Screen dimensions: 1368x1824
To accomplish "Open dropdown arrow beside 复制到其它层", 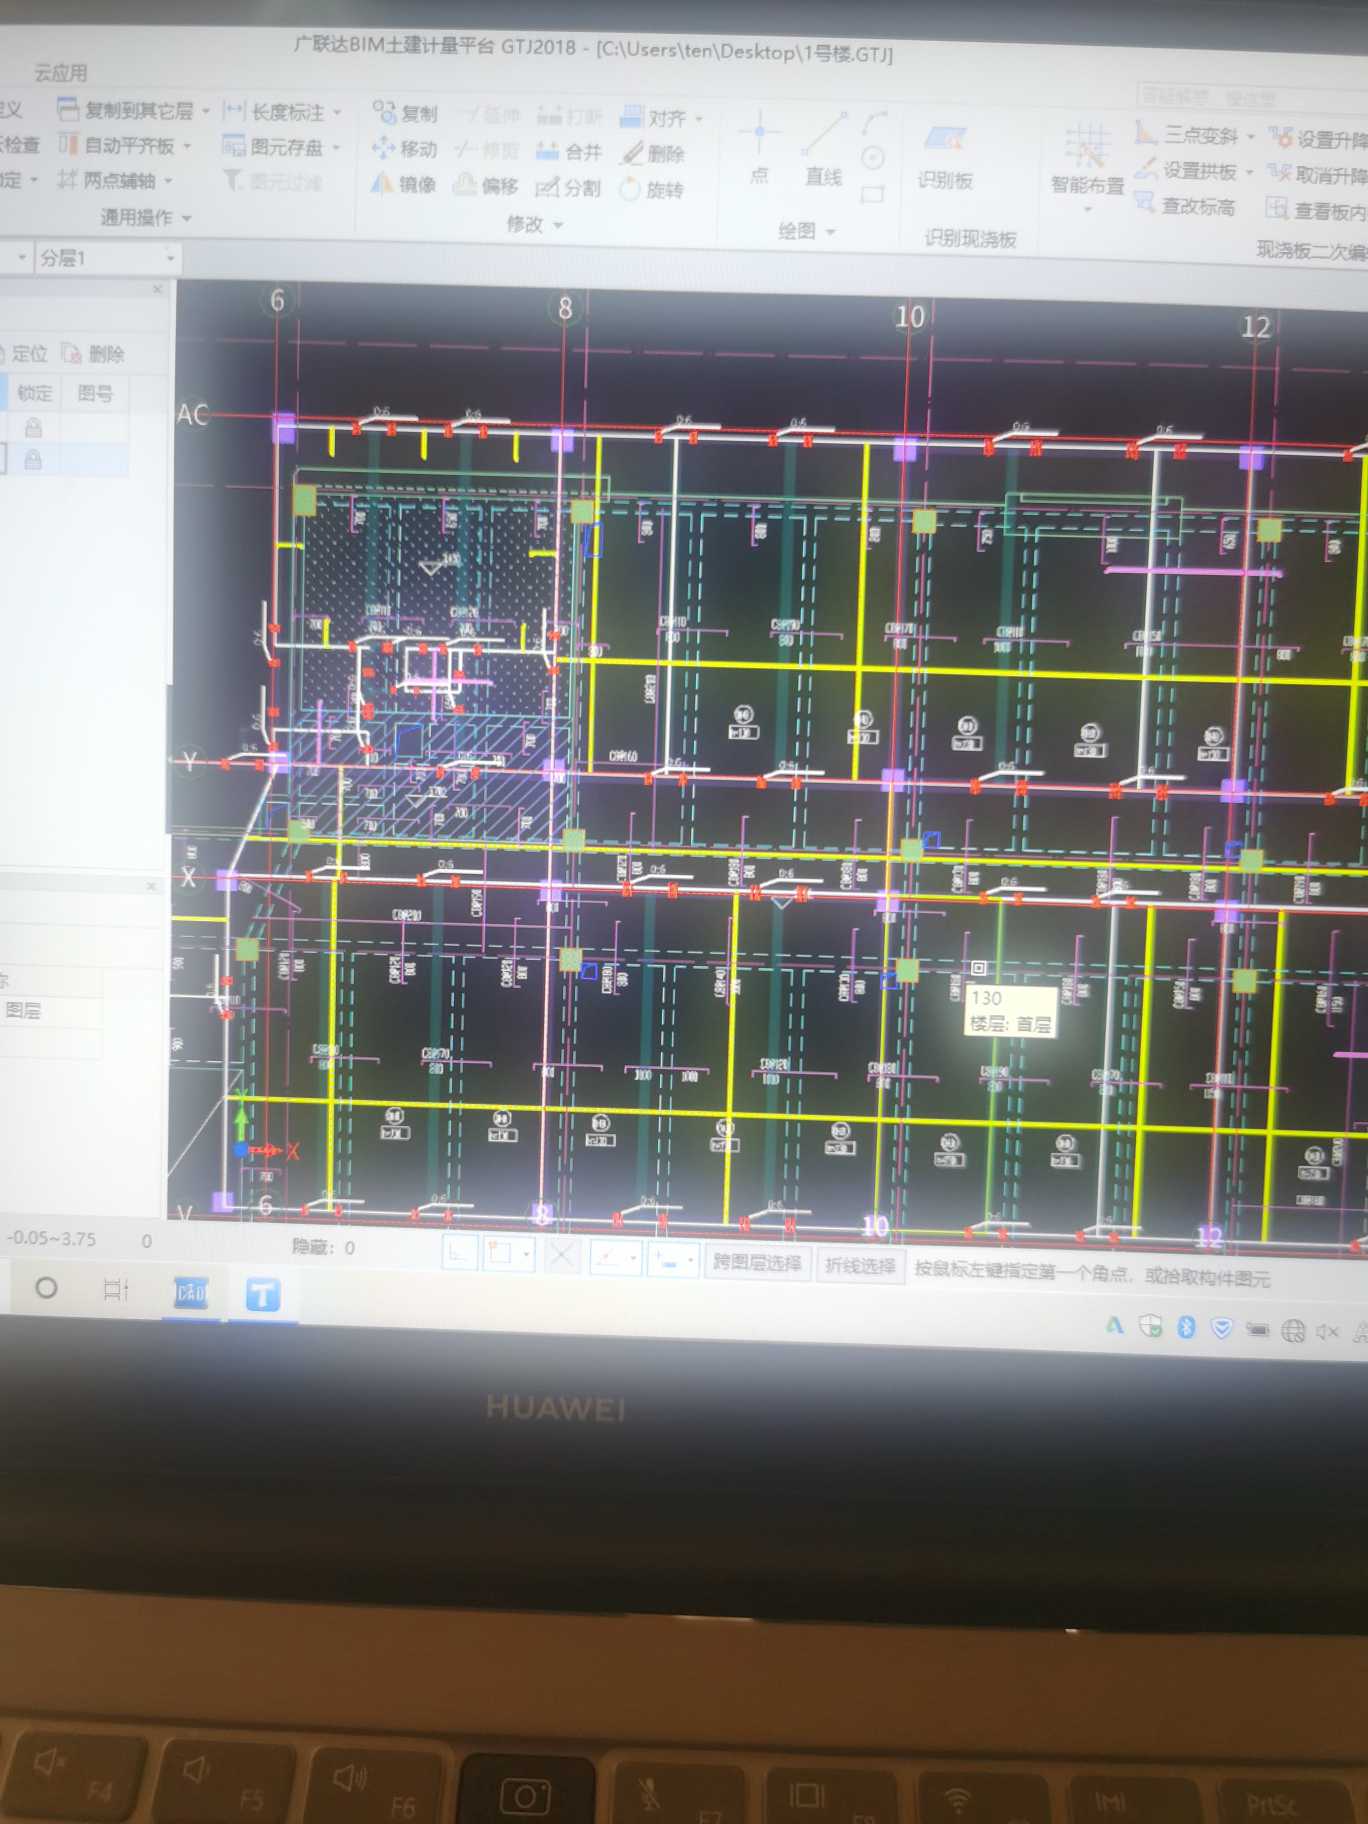I will 206,110.
